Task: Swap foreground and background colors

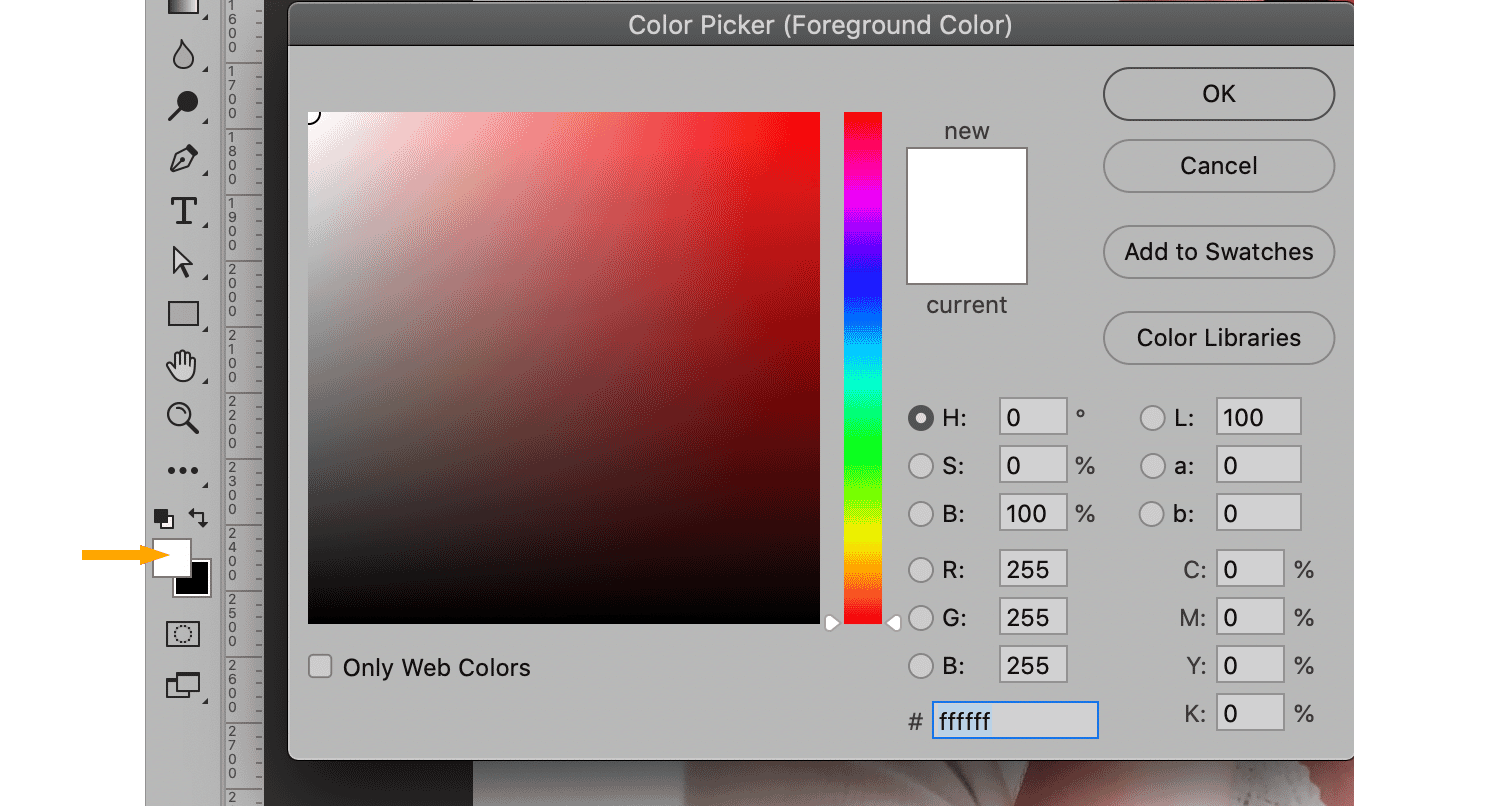Action: (199, 517)
